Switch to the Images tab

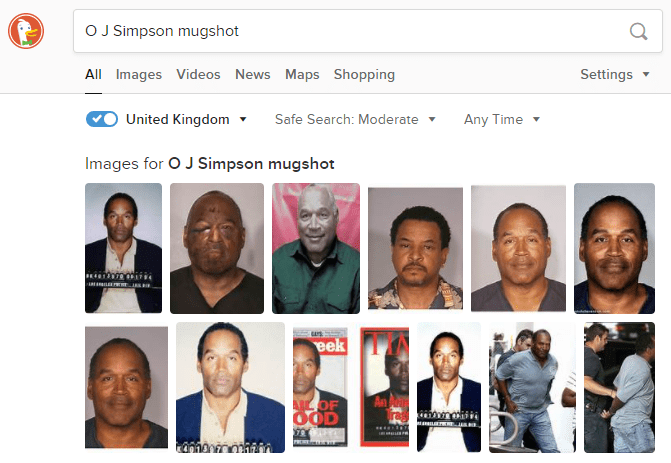tap(139, 74)
